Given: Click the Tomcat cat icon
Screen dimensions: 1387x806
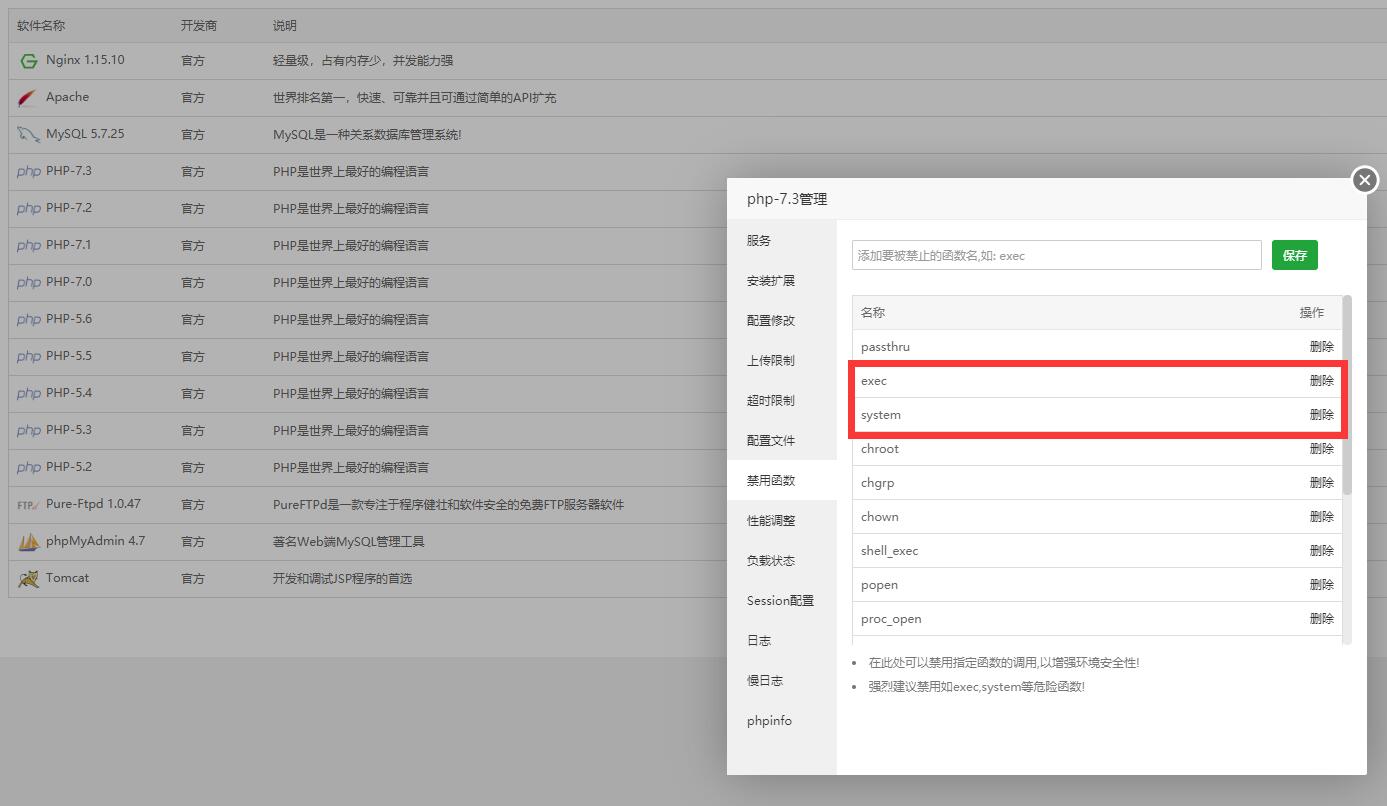Looking at the screenshot, I should 29,579.
